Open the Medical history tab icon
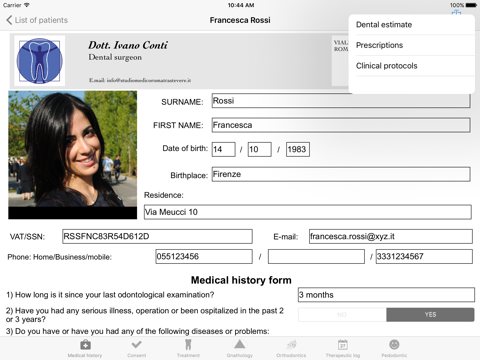 pos(85,345)
